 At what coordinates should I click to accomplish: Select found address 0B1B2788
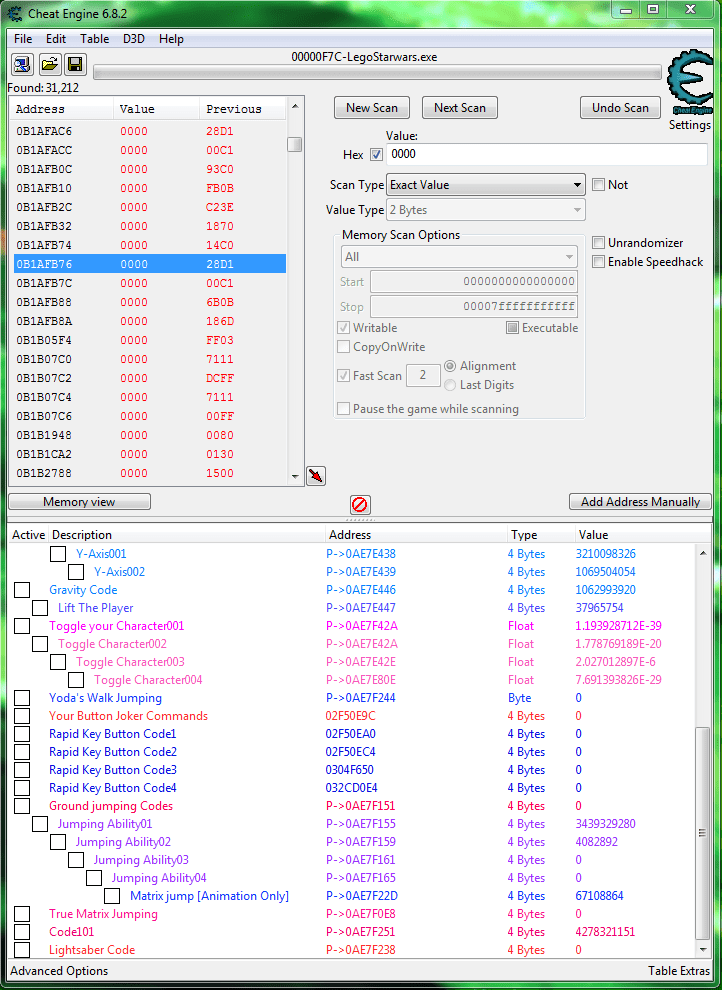pyautogui.click(x=150, y=473)
